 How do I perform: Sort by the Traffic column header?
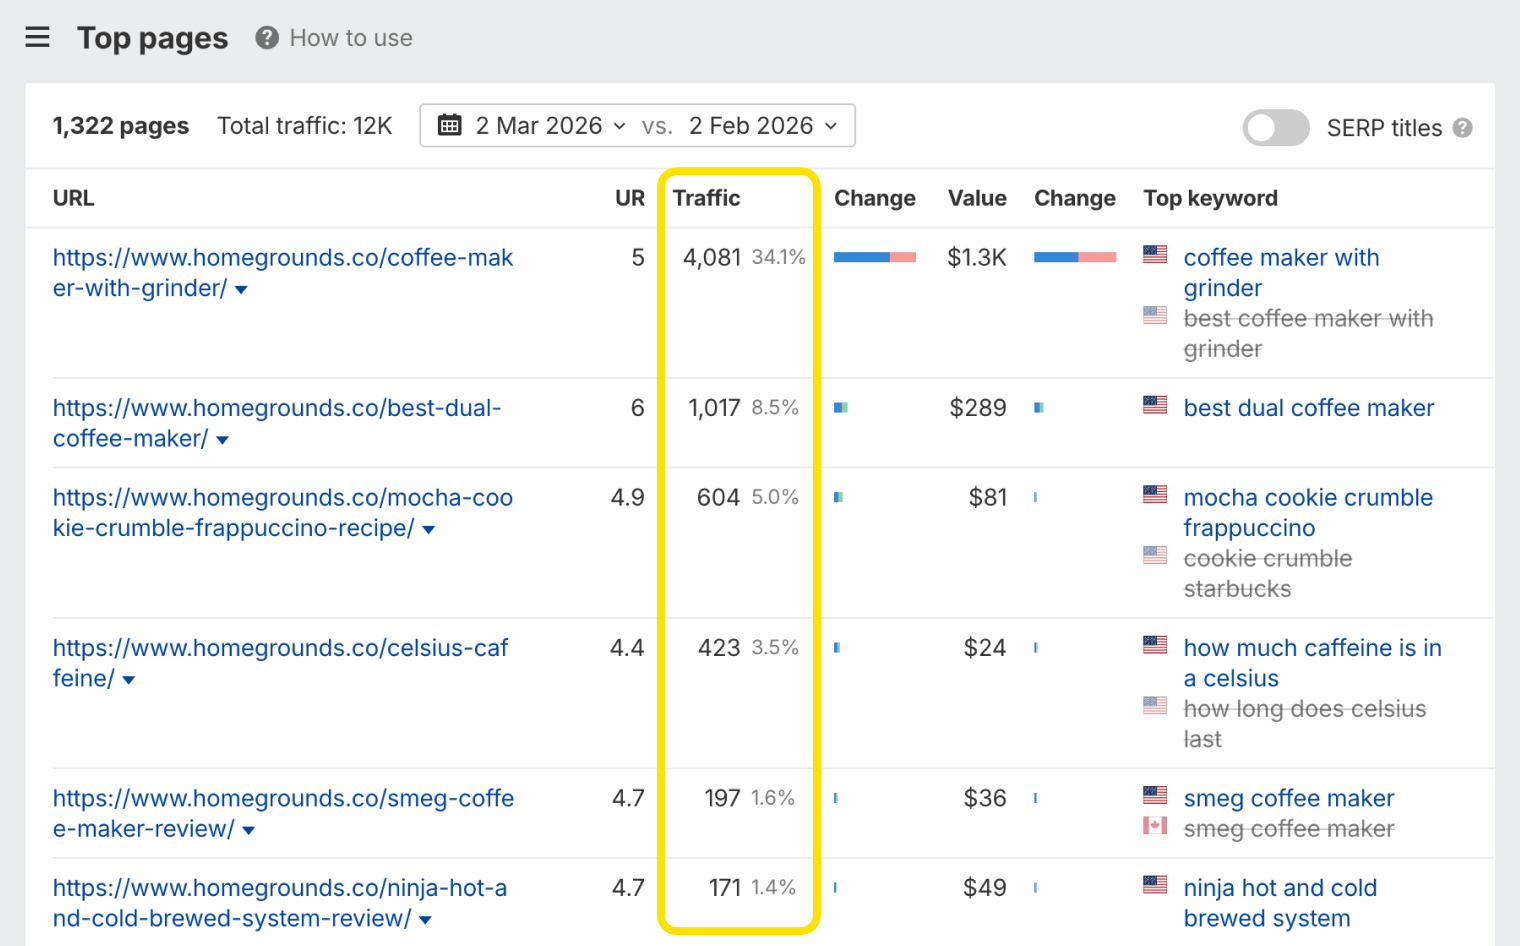pyautogui.click(x=706, y=198)
